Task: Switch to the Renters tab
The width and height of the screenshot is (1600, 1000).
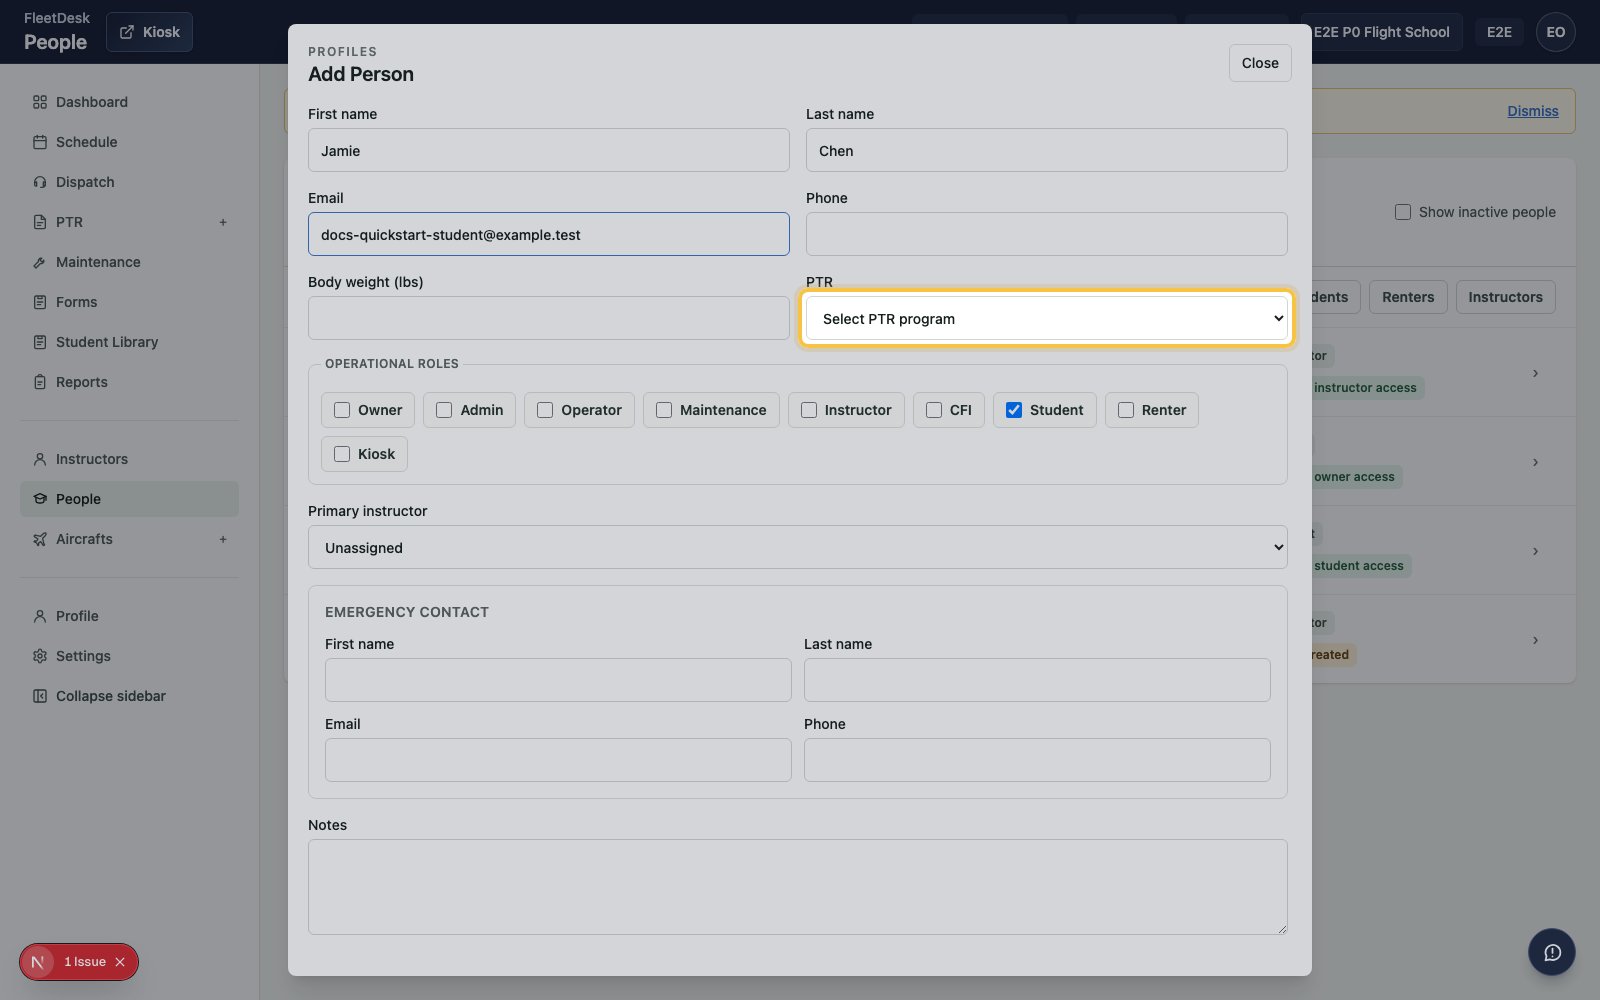Action: click(x=1408, y=297)
